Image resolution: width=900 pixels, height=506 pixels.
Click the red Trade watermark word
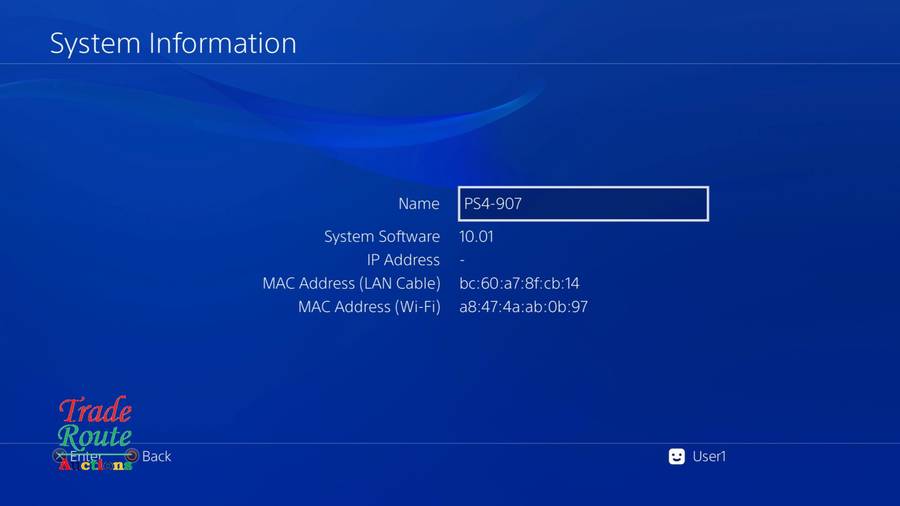coord(95,410)
